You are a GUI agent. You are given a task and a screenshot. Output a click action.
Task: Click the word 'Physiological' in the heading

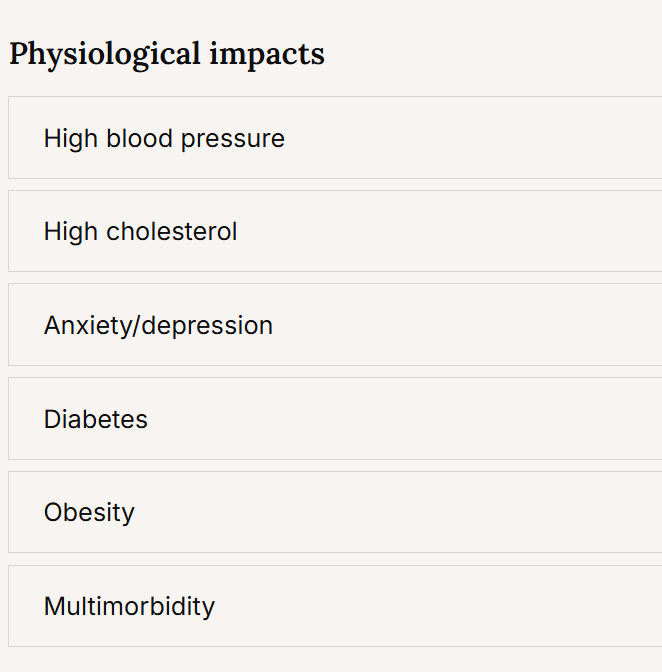(105, 55)
